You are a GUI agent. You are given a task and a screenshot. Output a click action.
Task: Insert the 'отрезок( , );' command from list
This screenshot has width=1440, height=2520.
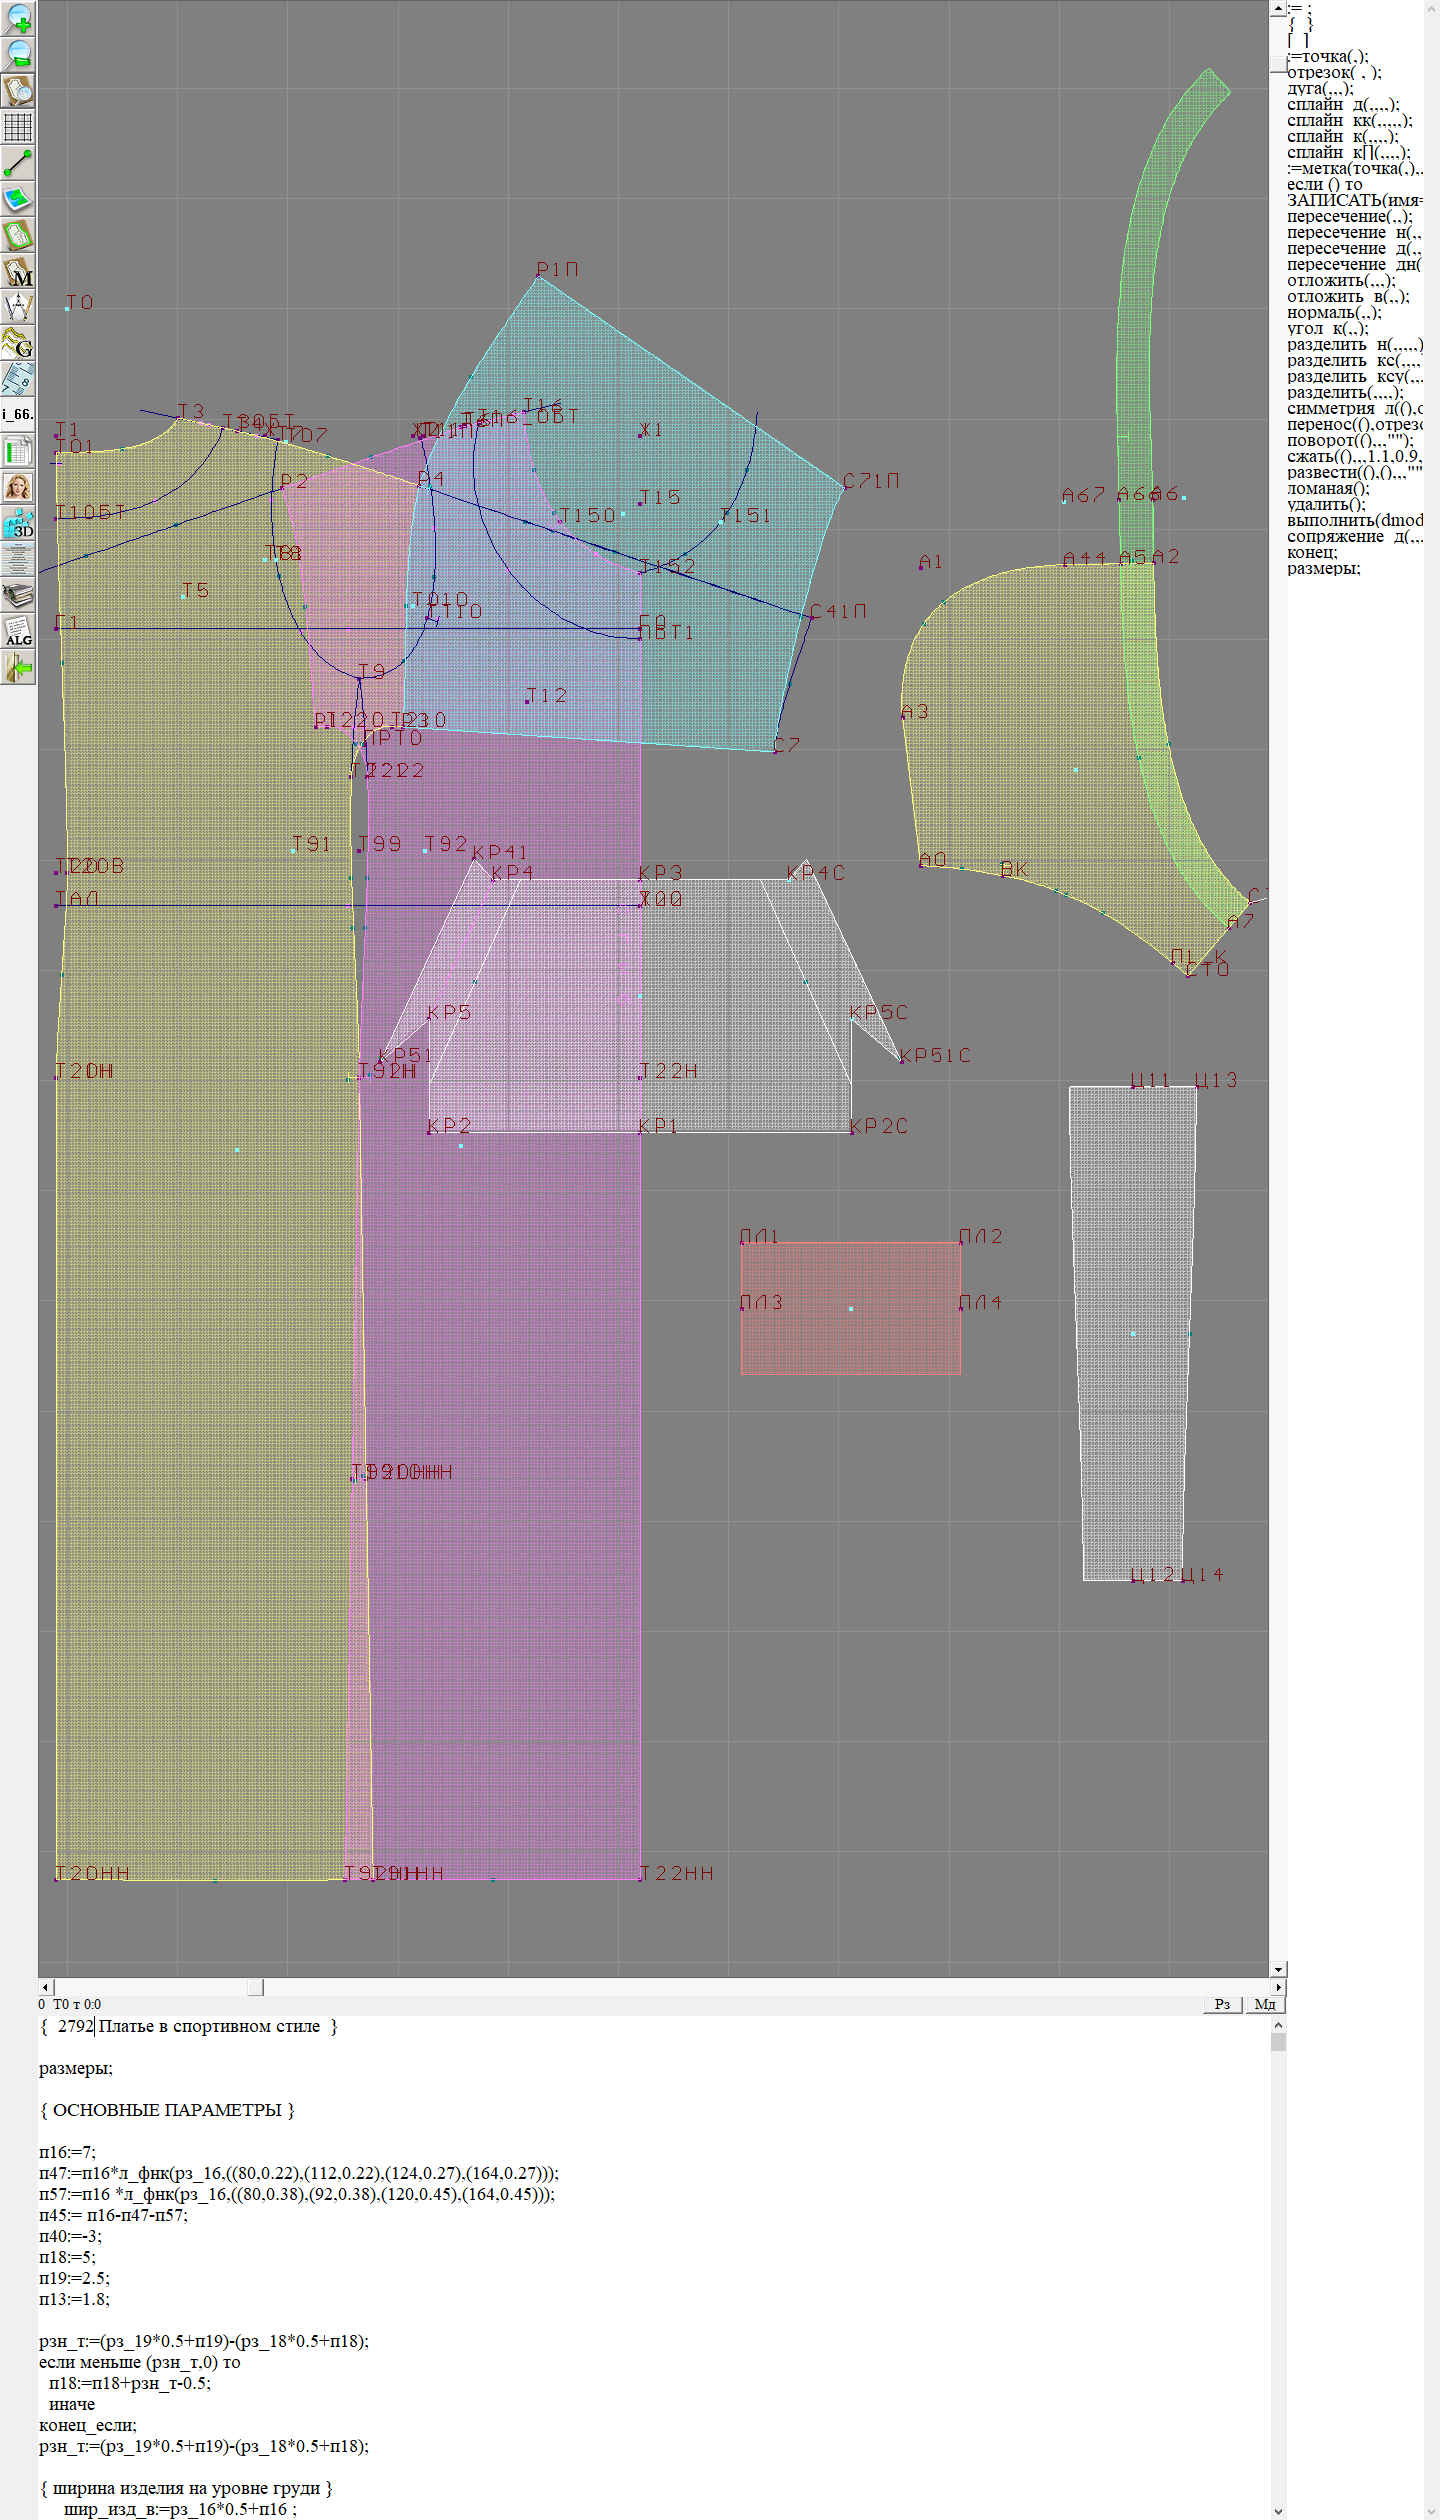pyautogui.click(x=1334, y=72)
